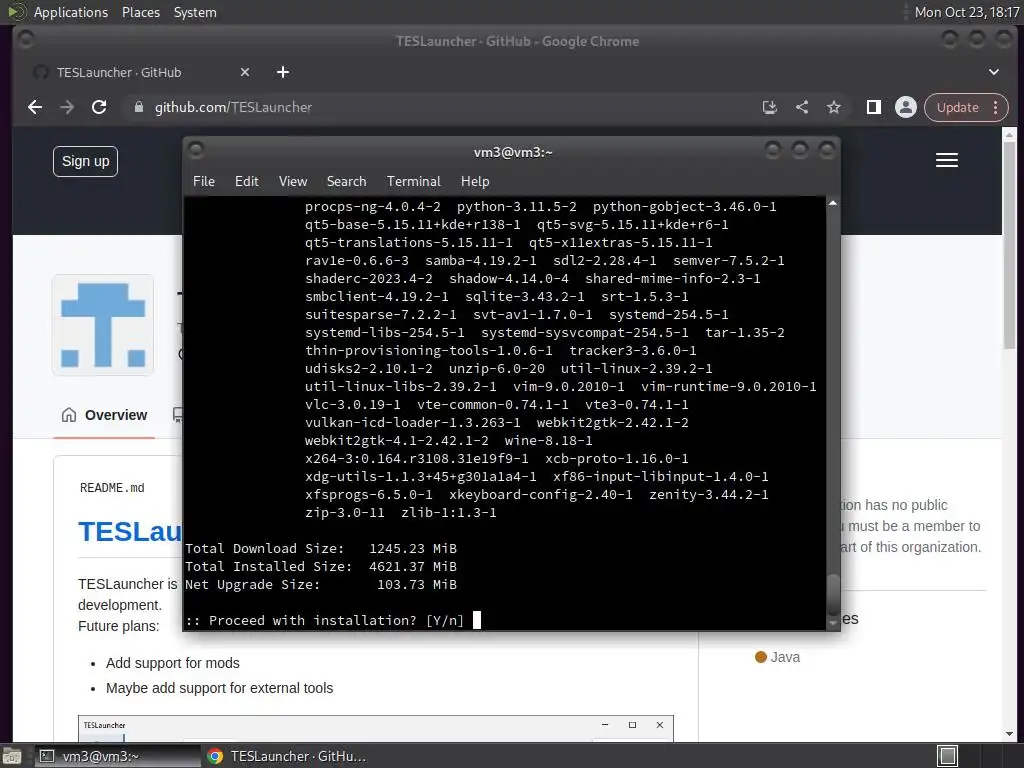Viewport: 1024px width, 768px height.
Task: Open the Terminal menu in terminal
Action: tap(413, 181)
